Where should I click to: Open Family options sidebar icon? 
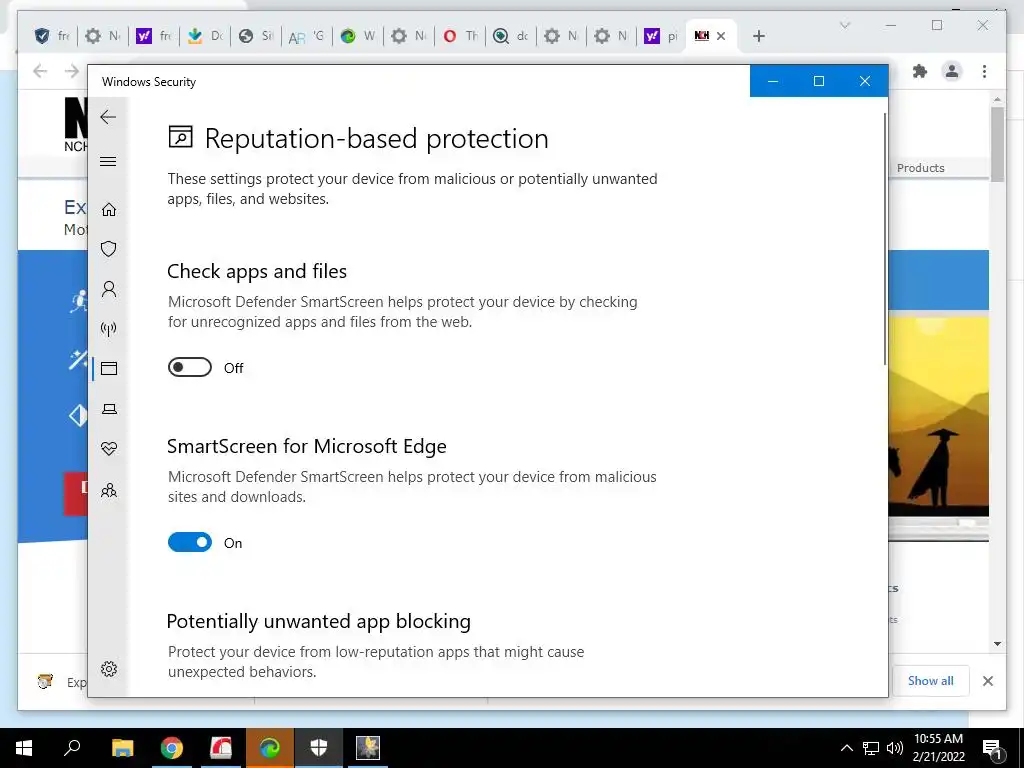point(109,490)
